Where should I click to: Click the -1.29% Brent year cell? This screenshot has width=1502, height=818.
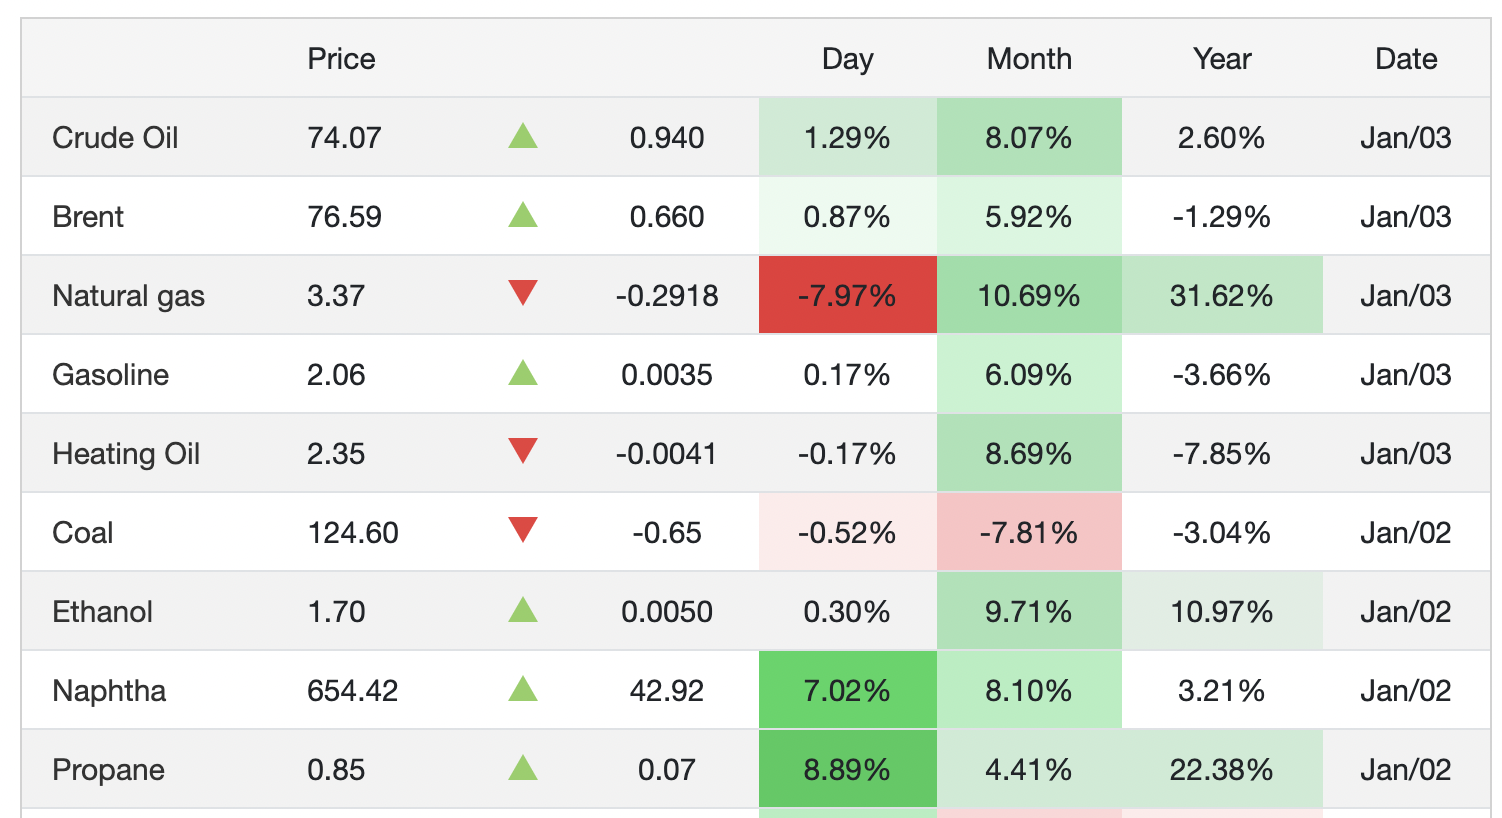tap(1222, 216)
